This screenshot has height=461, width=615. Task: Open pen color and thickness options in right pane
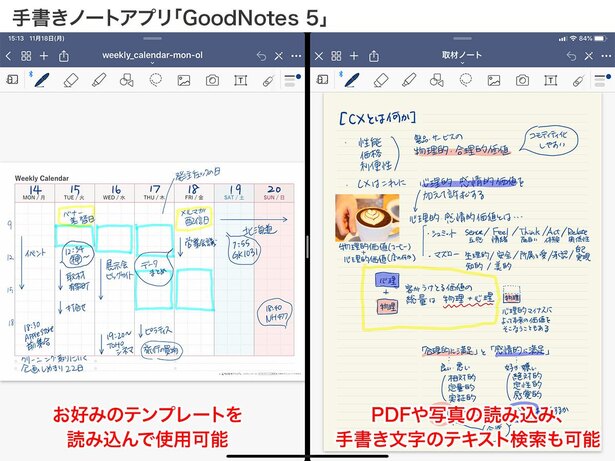tap(602, 80)
